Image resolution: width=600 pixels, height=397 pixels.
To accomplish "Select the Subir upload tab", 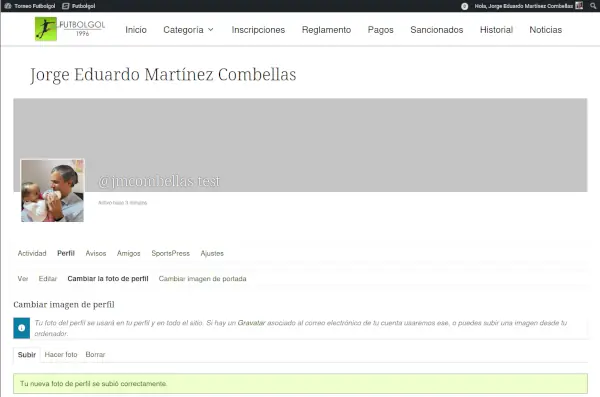I will [x=27, y=355].
